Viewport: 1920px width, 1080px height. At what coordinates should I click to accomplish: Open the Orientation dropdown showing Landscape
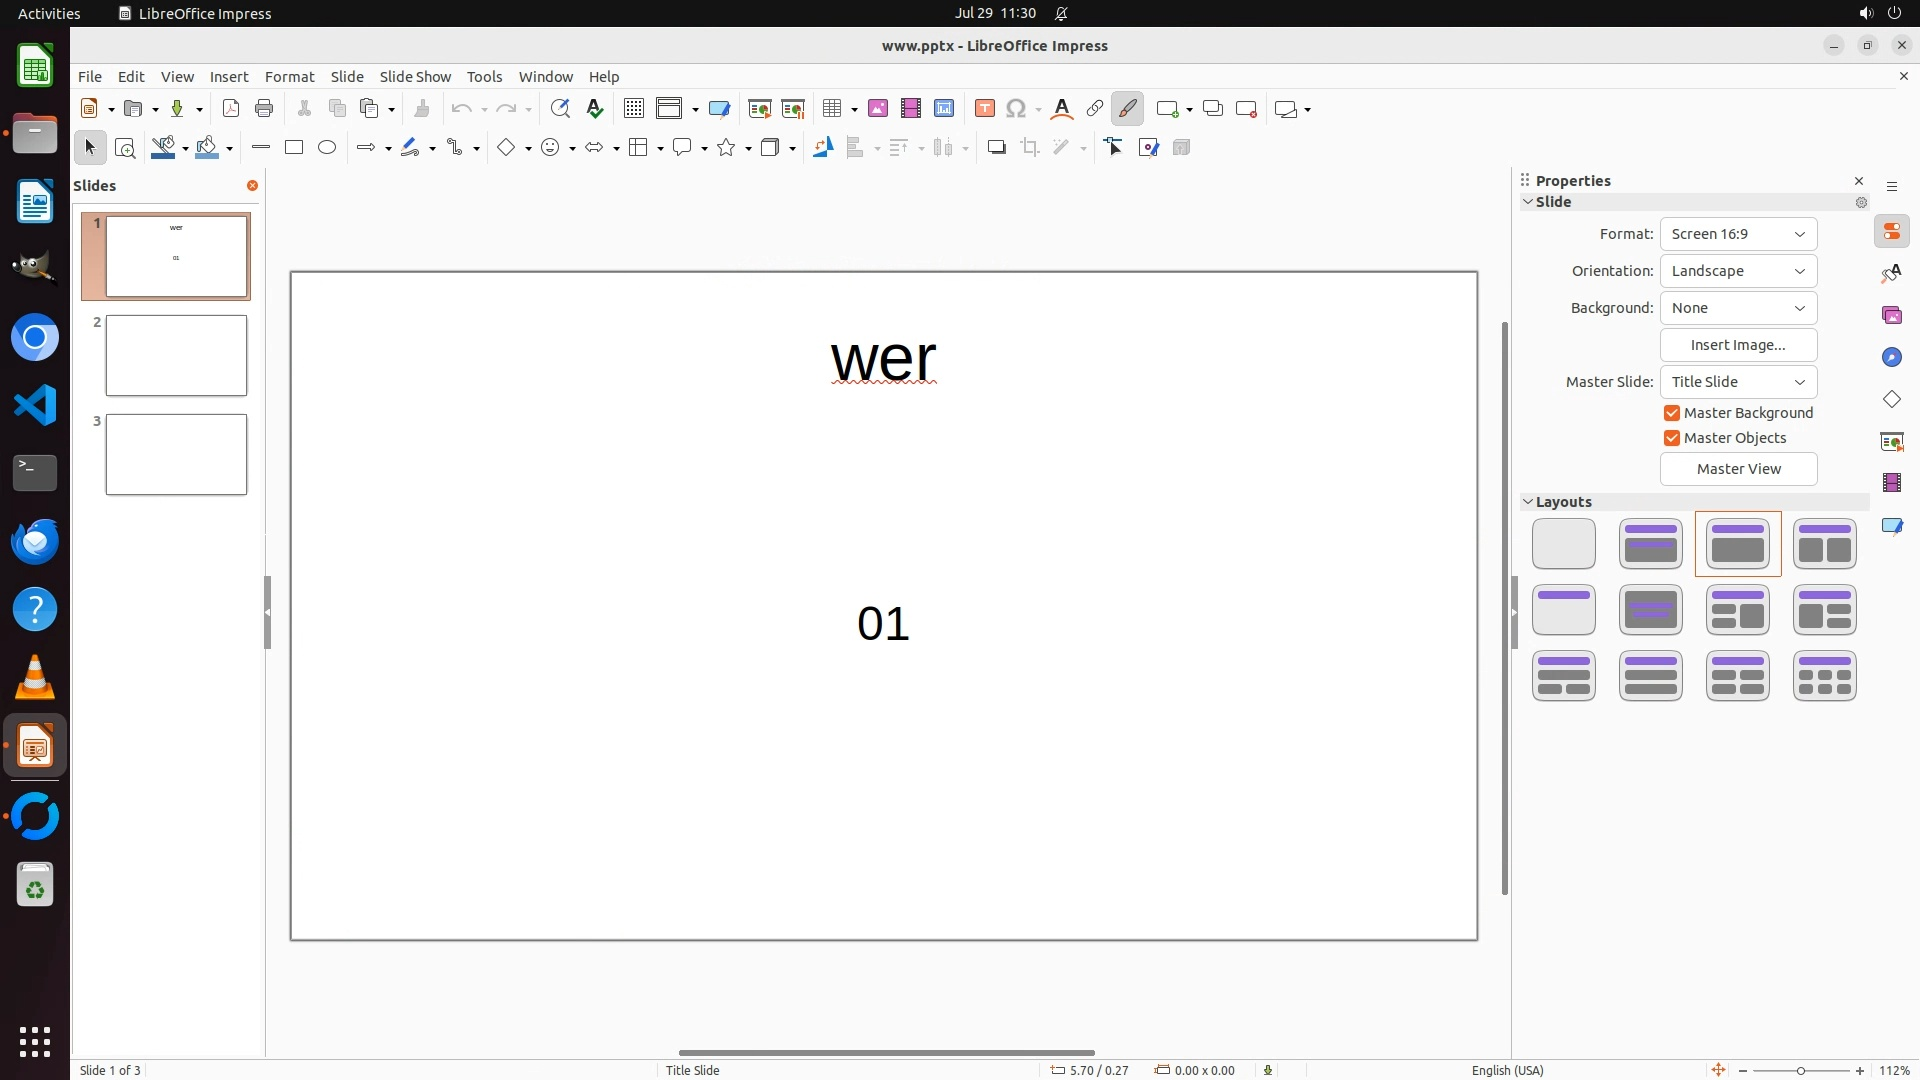click(1738, 271)
